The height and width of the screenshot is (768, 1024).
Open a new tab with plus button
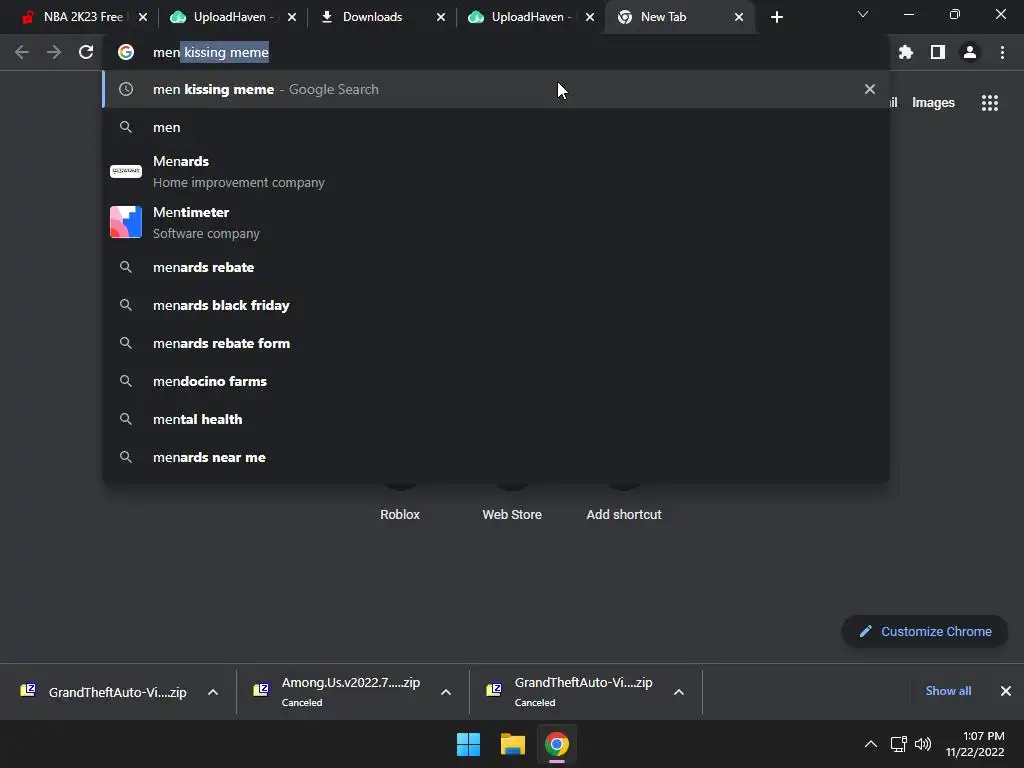pyautogui.click(x=776, y=17)
